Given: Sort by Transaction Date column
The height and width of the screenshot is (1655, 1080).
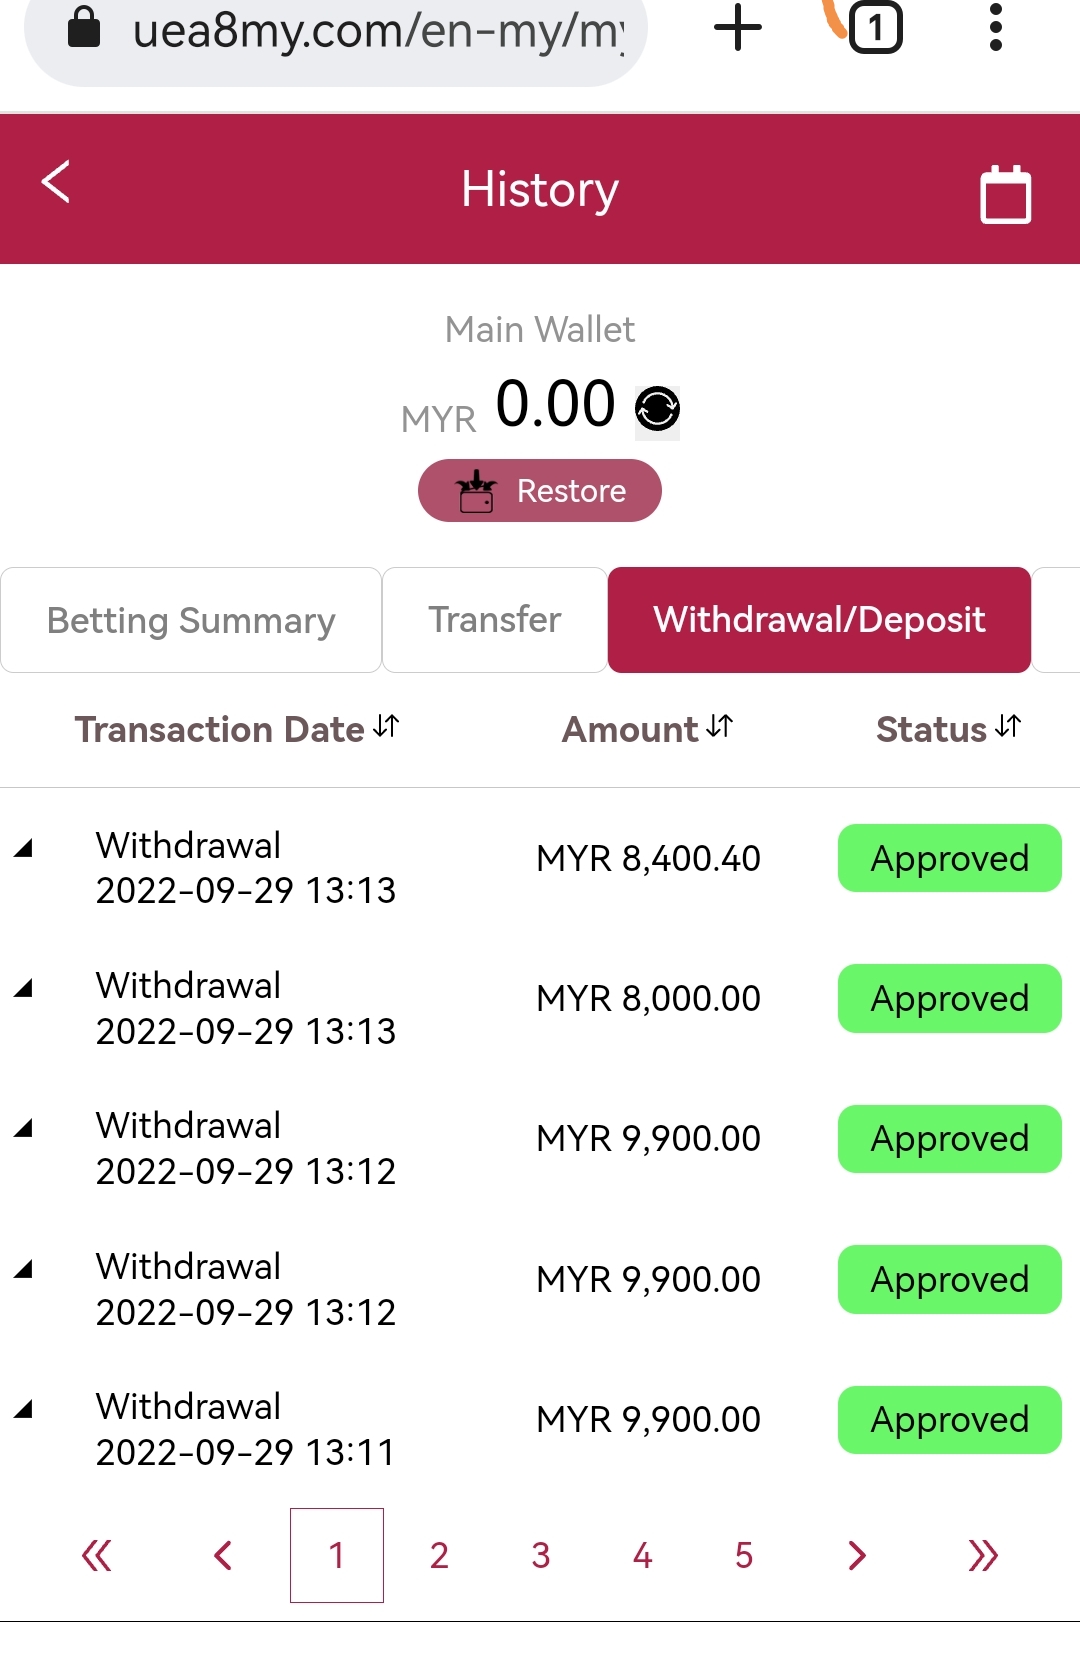Looking at the screenshot, I should pos(237,729).
